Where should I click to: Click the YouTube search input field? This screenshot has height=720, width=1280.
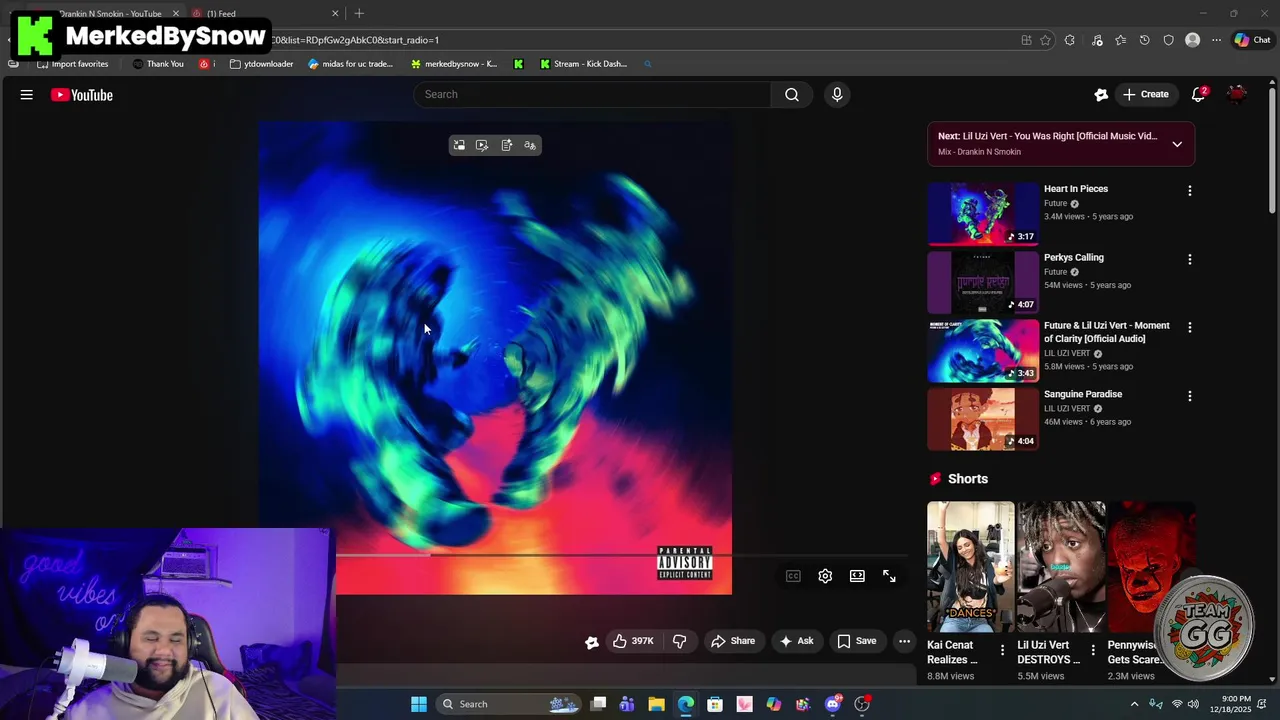coord(592,94)
